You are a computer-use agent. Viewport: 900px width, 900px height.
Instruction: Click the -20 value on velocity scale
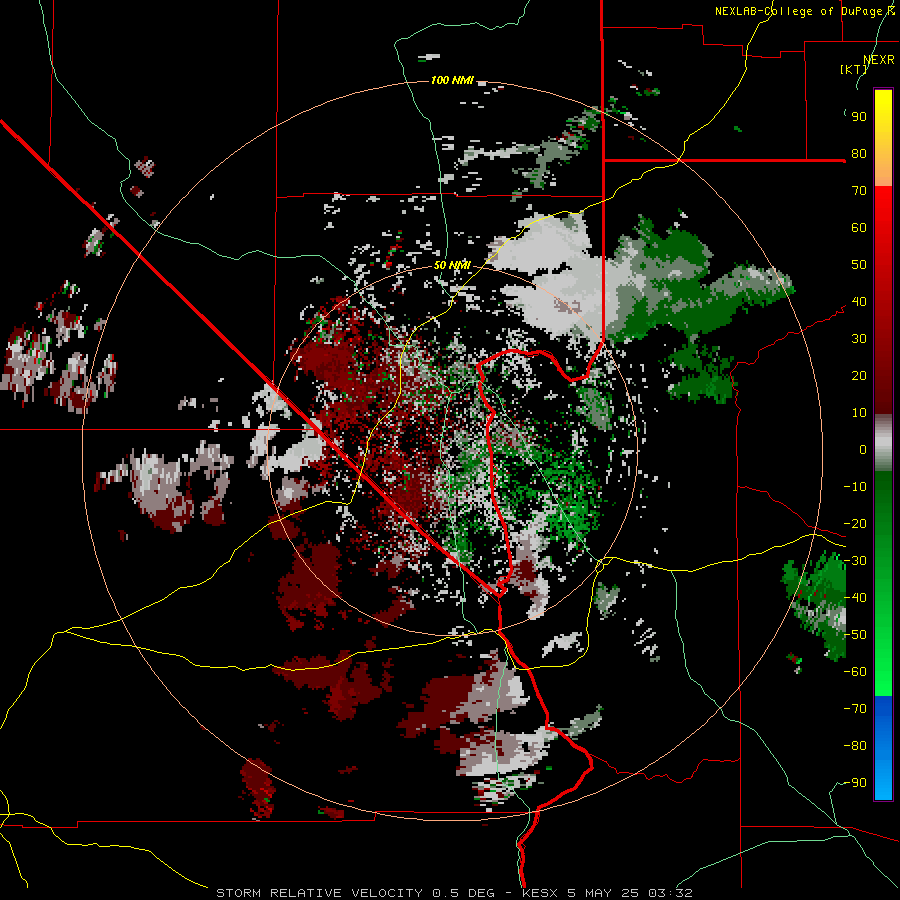(x=855, y=524)
